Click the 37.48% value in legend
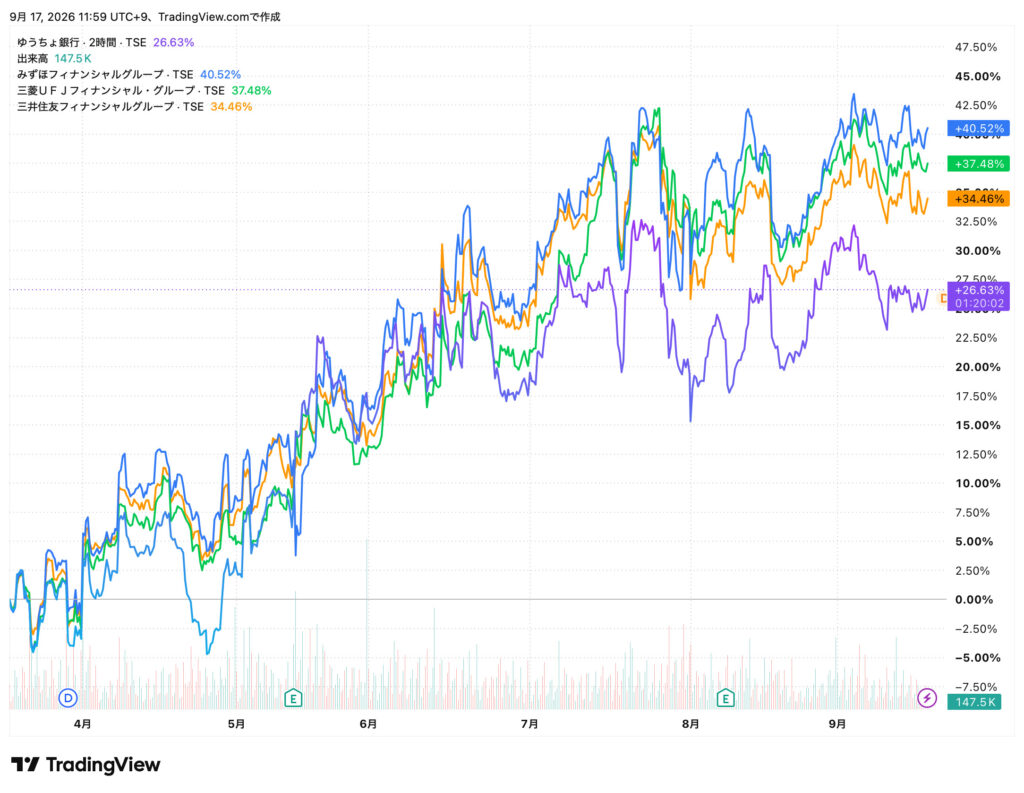 click(x=251, y=91)
